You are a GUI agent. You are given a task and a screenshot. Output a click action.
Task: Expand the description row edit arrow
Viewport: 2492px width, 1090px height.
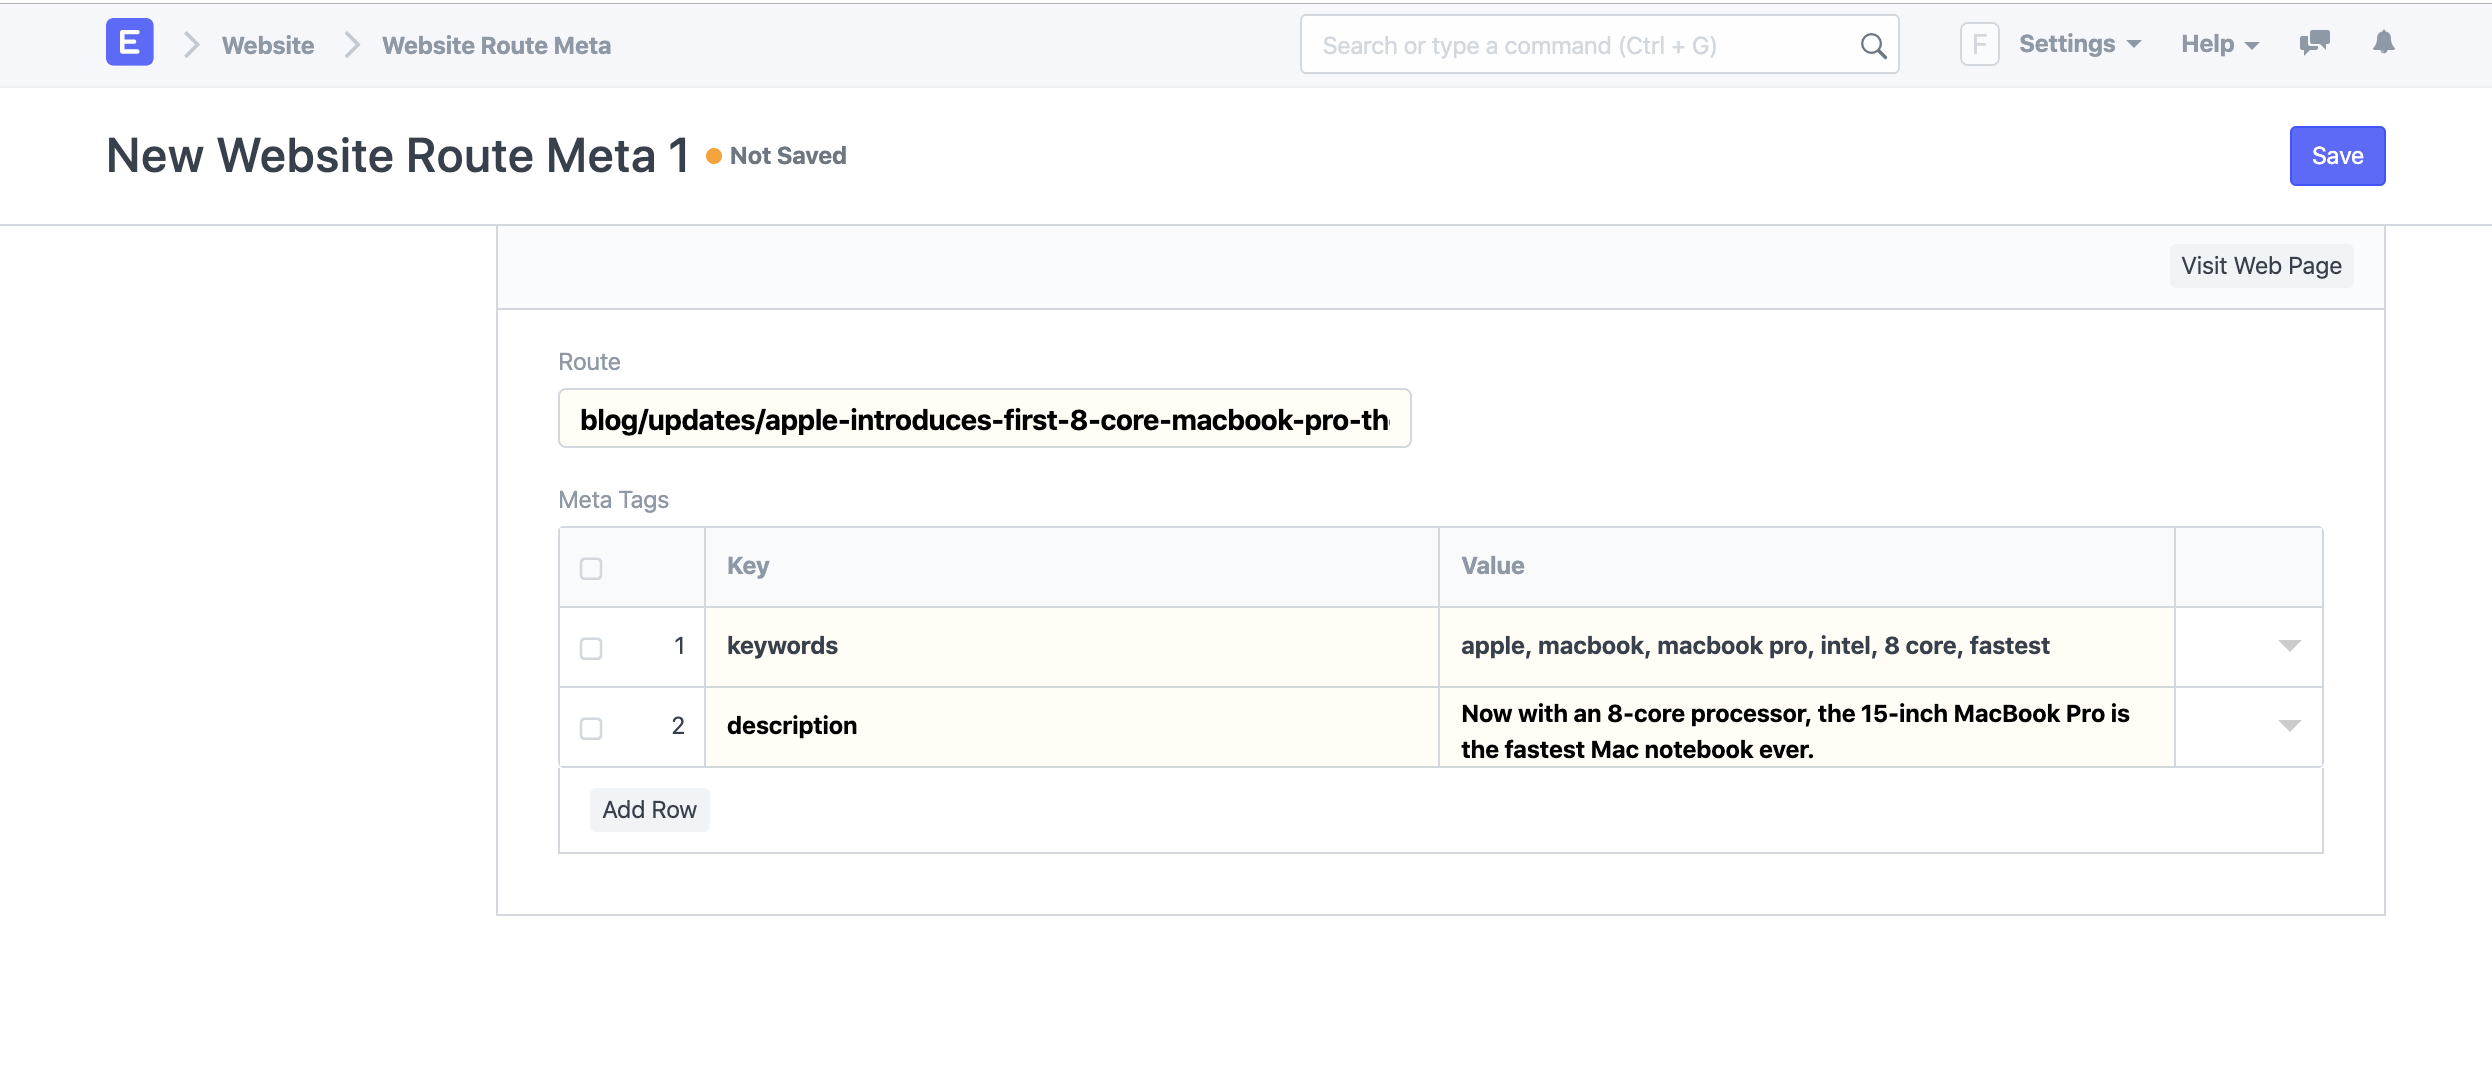pyautogui.click(x=2289, y=726)
